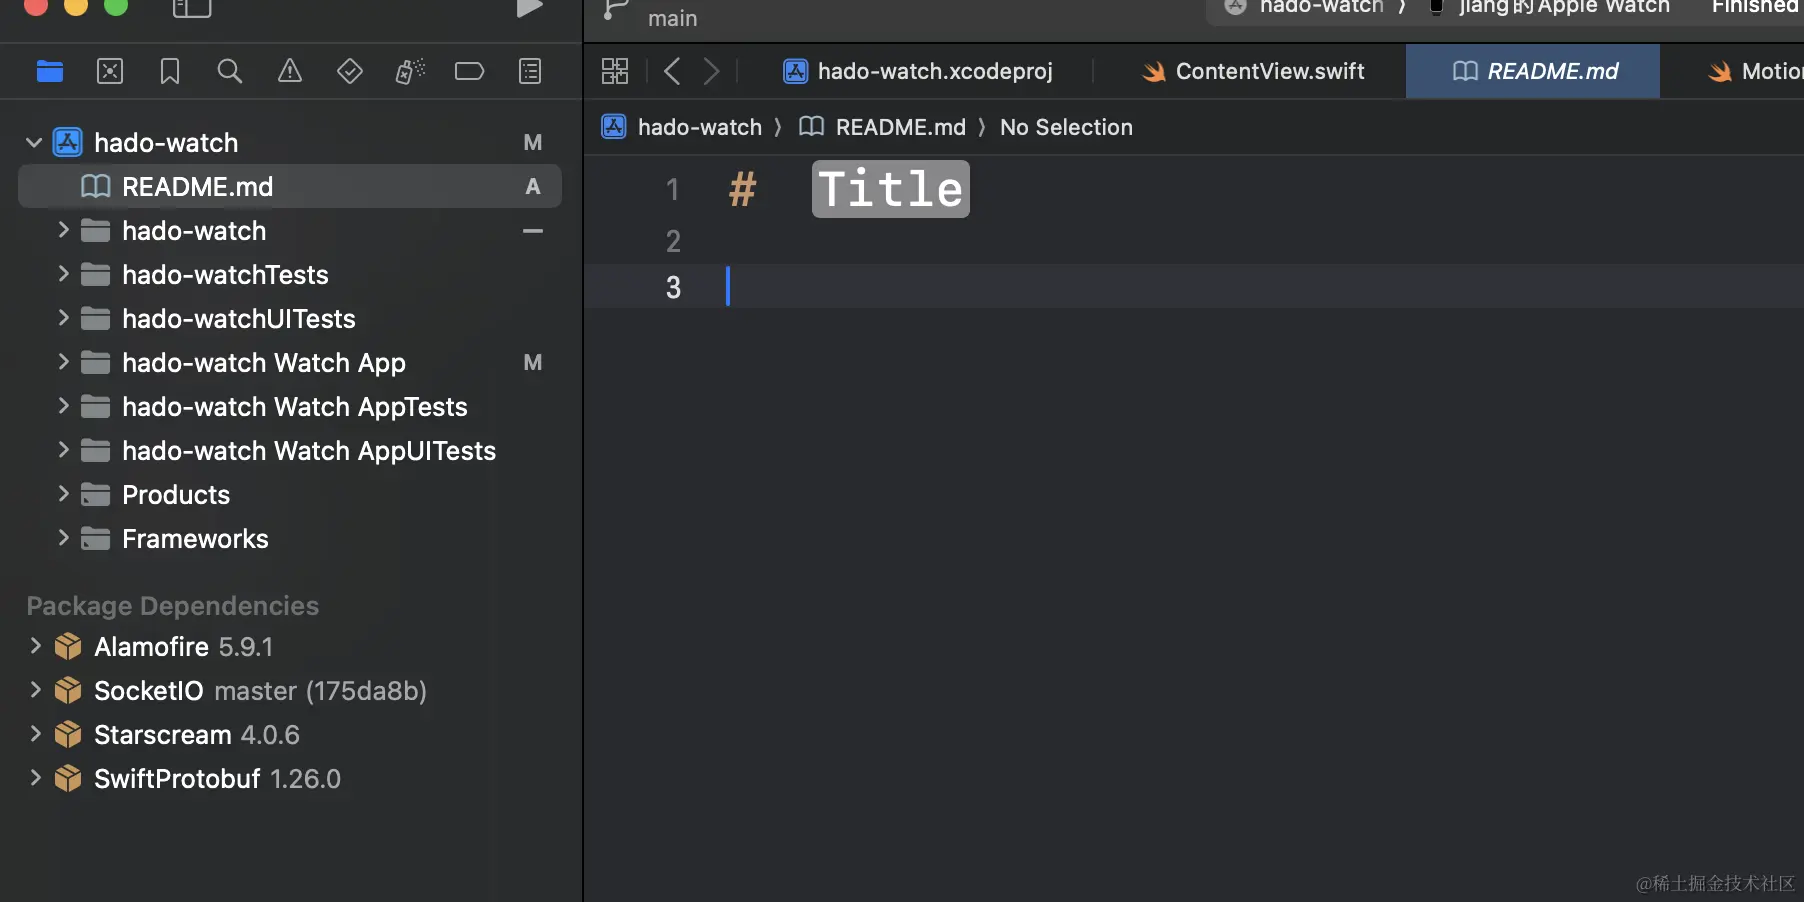
Task: Select the Starscream 4.0.6 package
Action: point(197,735)
